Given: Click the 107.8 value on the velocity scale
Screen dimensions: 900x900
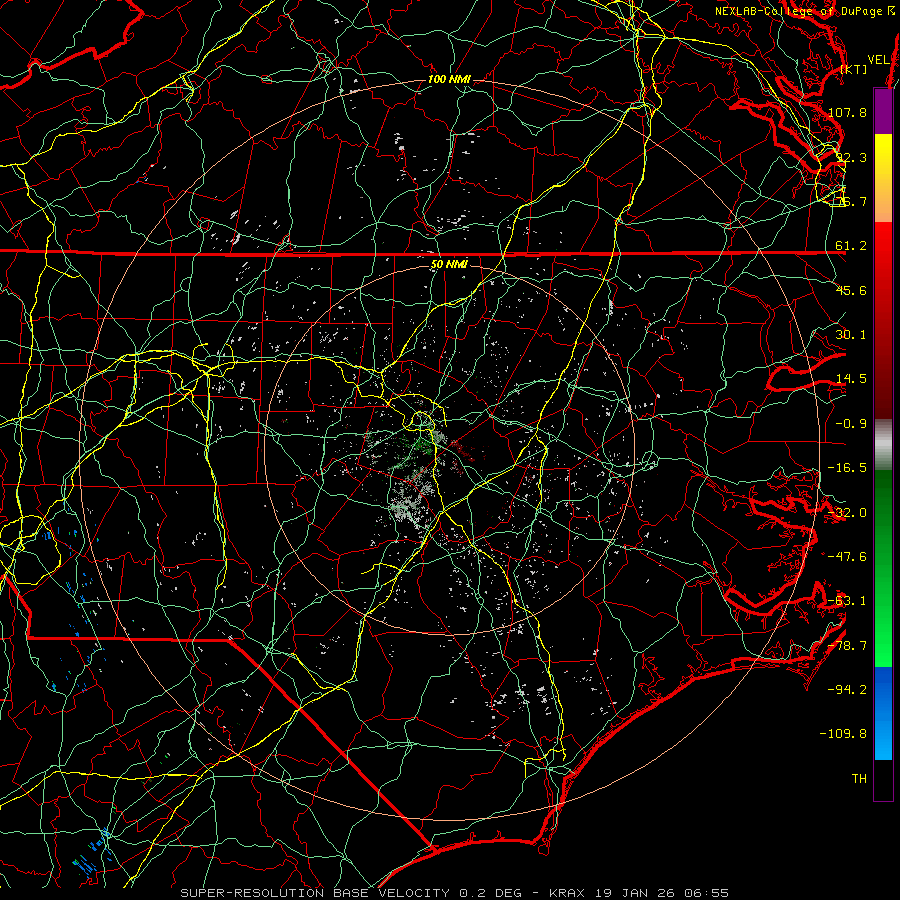Looking at the screenshot, I should [847, 112].
